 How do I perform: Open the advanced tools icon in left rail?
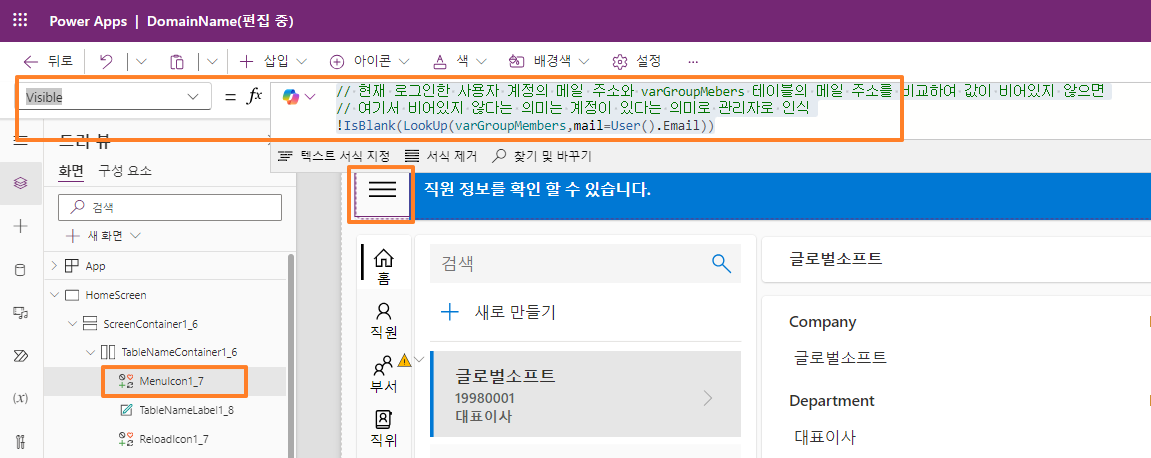[21, 442]
